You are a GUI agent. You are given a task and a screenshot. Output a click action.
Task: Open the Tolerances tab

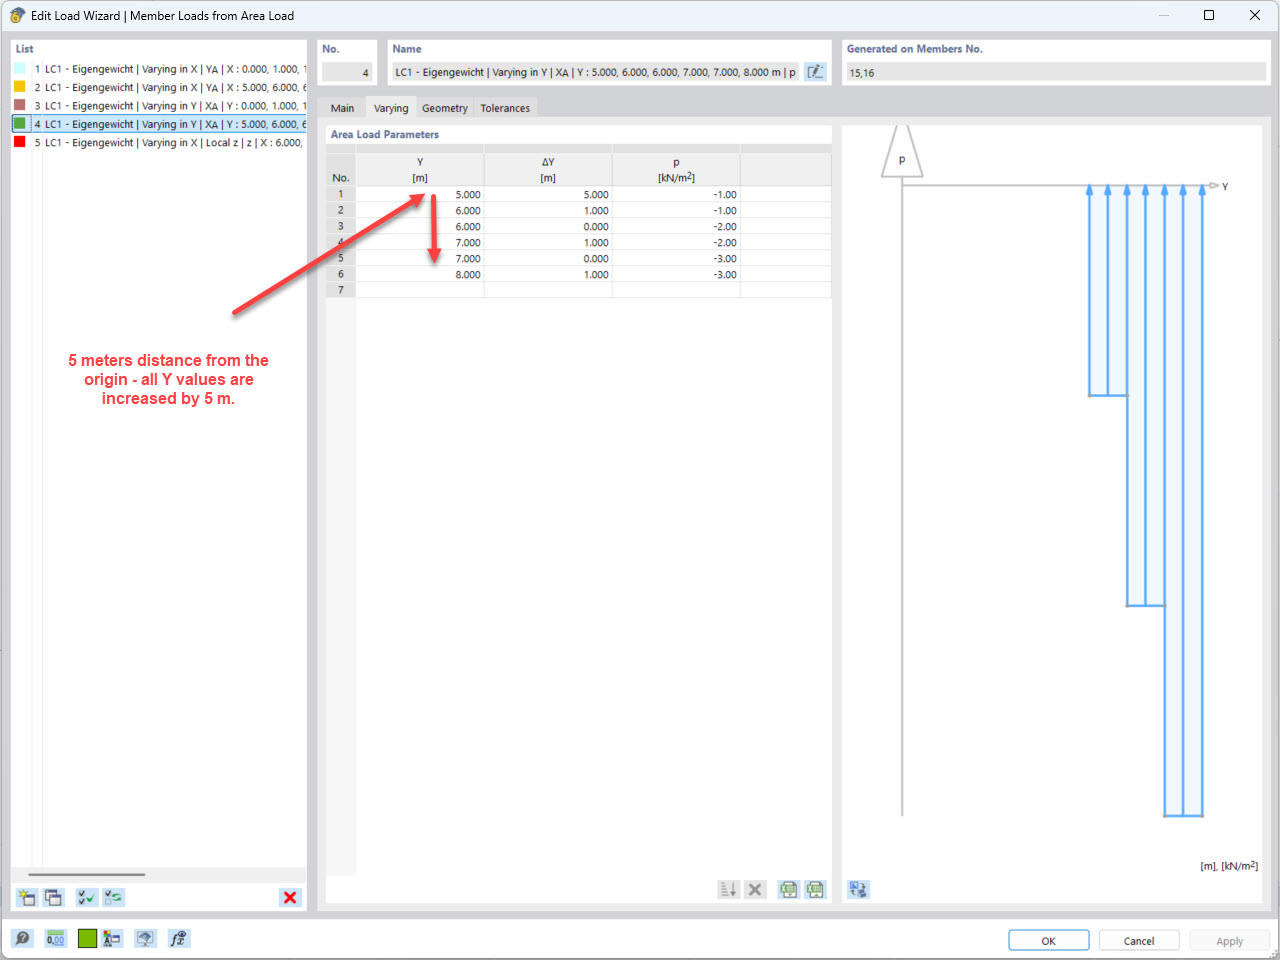[x=505, y=107]
